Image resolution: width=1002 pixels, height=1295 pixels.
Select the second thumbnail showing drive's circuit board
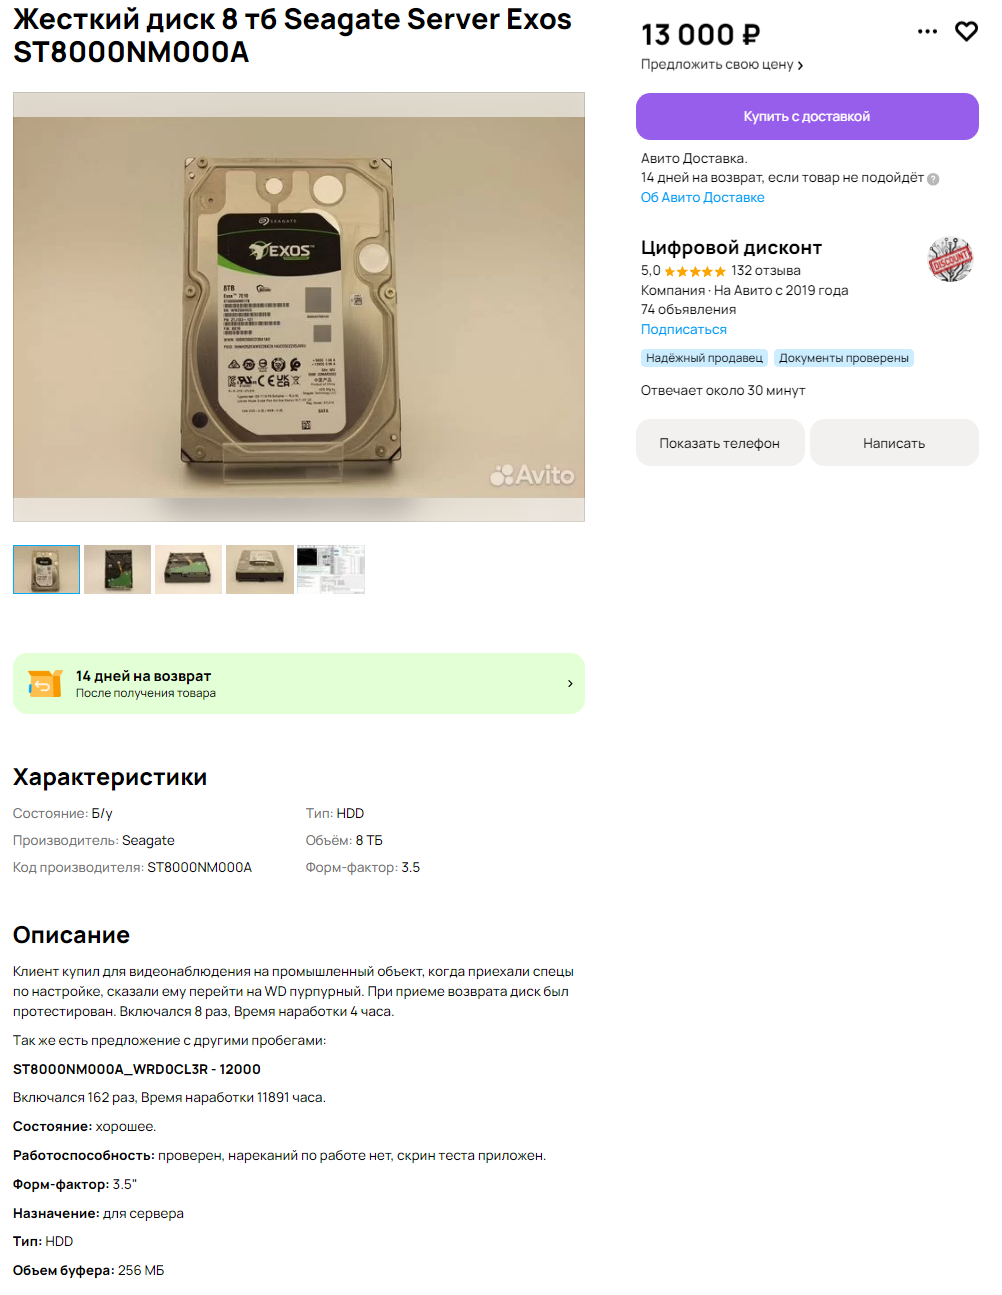(x=117, y=569)
